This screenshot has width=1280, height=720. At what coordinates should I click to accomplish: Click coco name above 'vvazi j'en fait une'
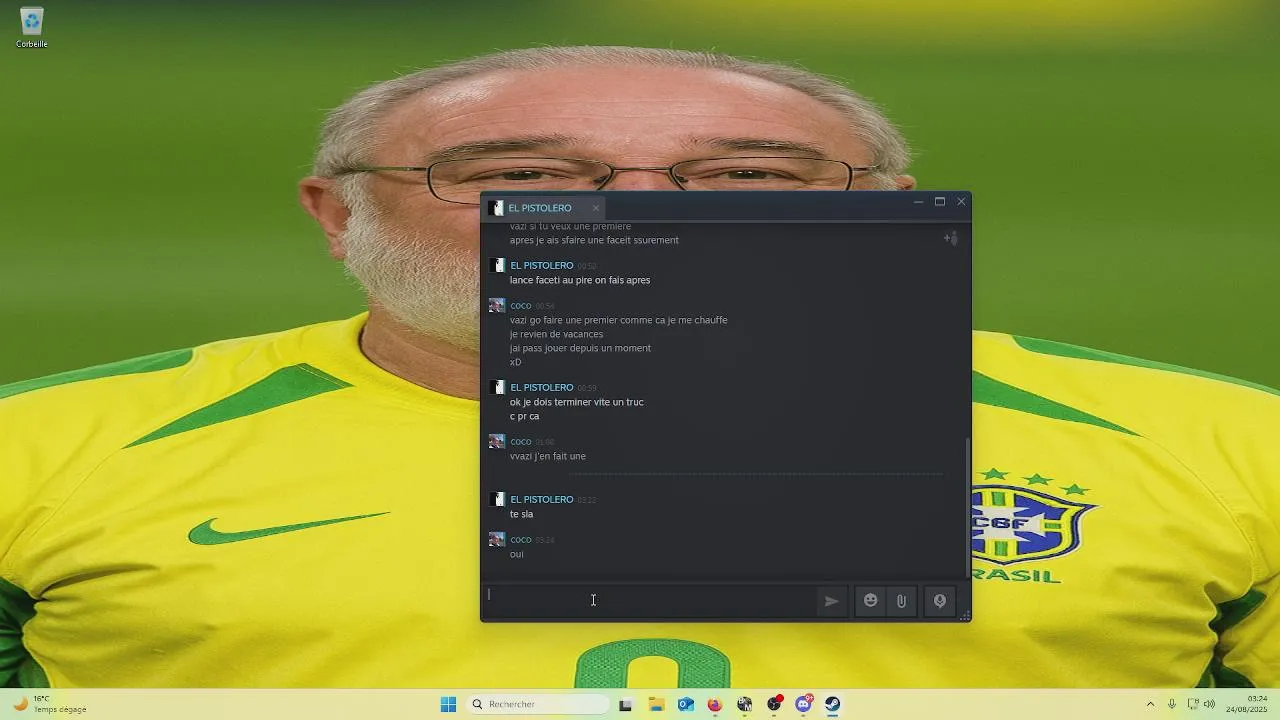pyautogui.click(x=520, y=441)
